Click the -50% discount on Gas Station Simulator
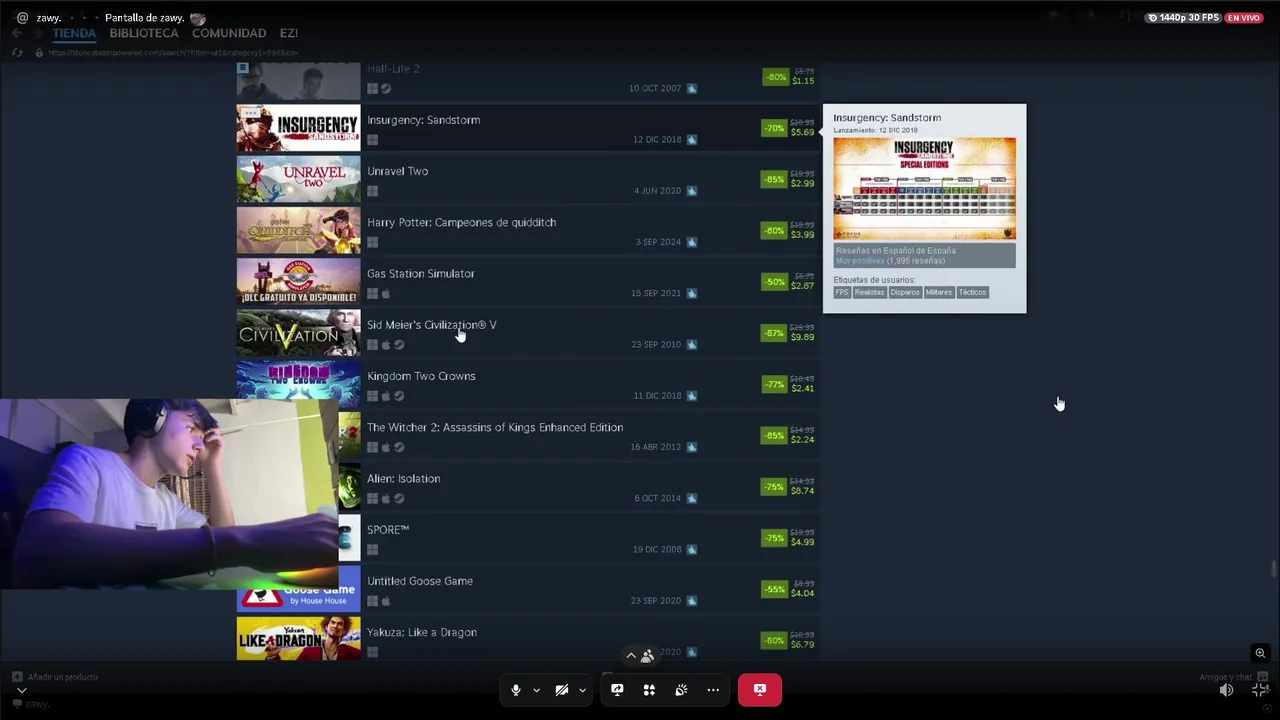This screenshot has width=1280, height=720. pyautogui.click(x=774, y=282)
